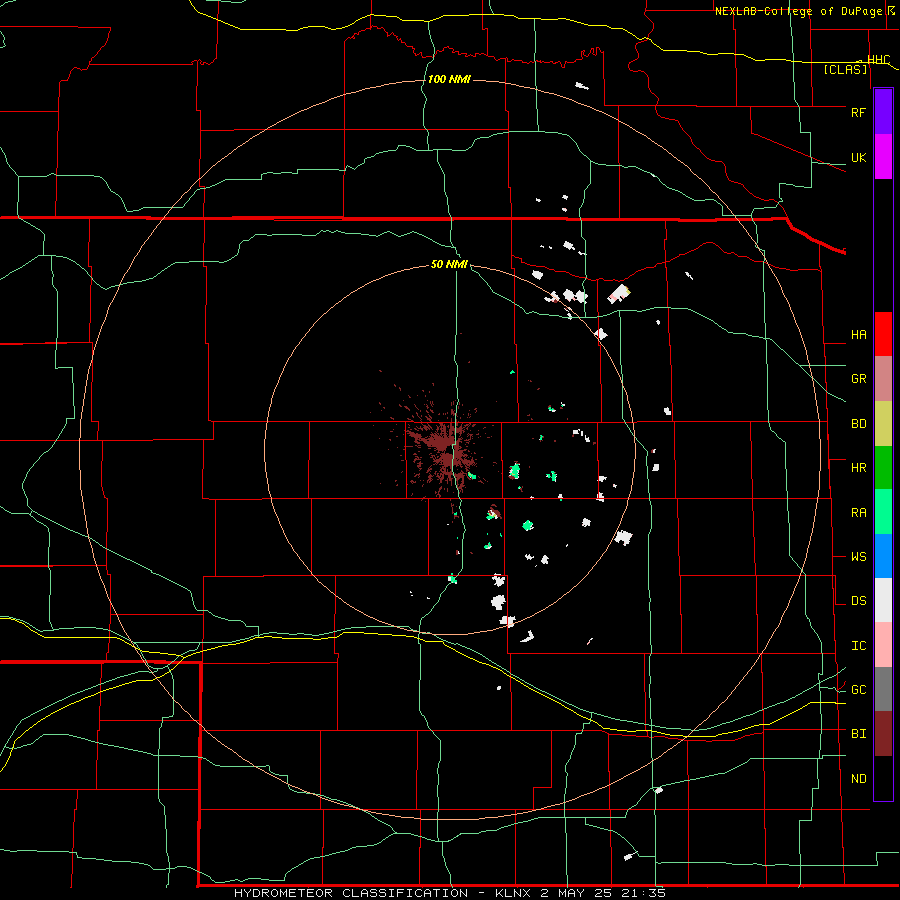Select the salmon GR legend swatch
The height and width of the screenshot is (900, 900).
click(883, 378)
